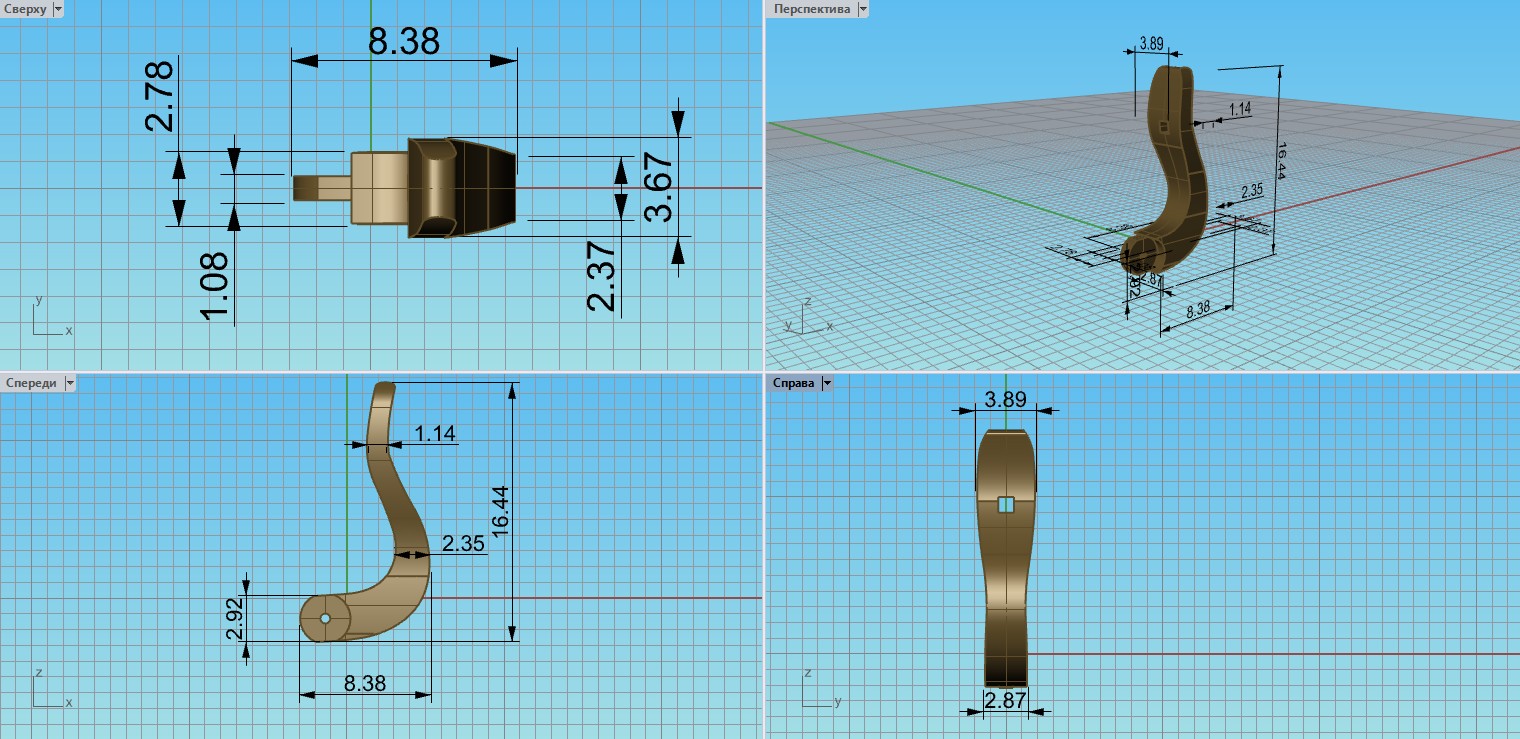The image size is (1520, 739).
Task: Select the 8.38 dimension in Сверху viewport
Action: [x=403, y=42]
